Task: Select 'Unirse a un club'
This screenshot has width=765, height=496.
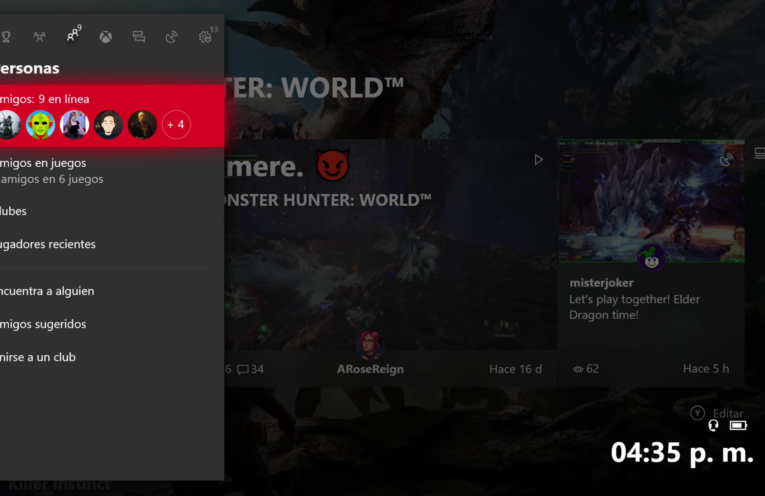Action: [39, 357]
